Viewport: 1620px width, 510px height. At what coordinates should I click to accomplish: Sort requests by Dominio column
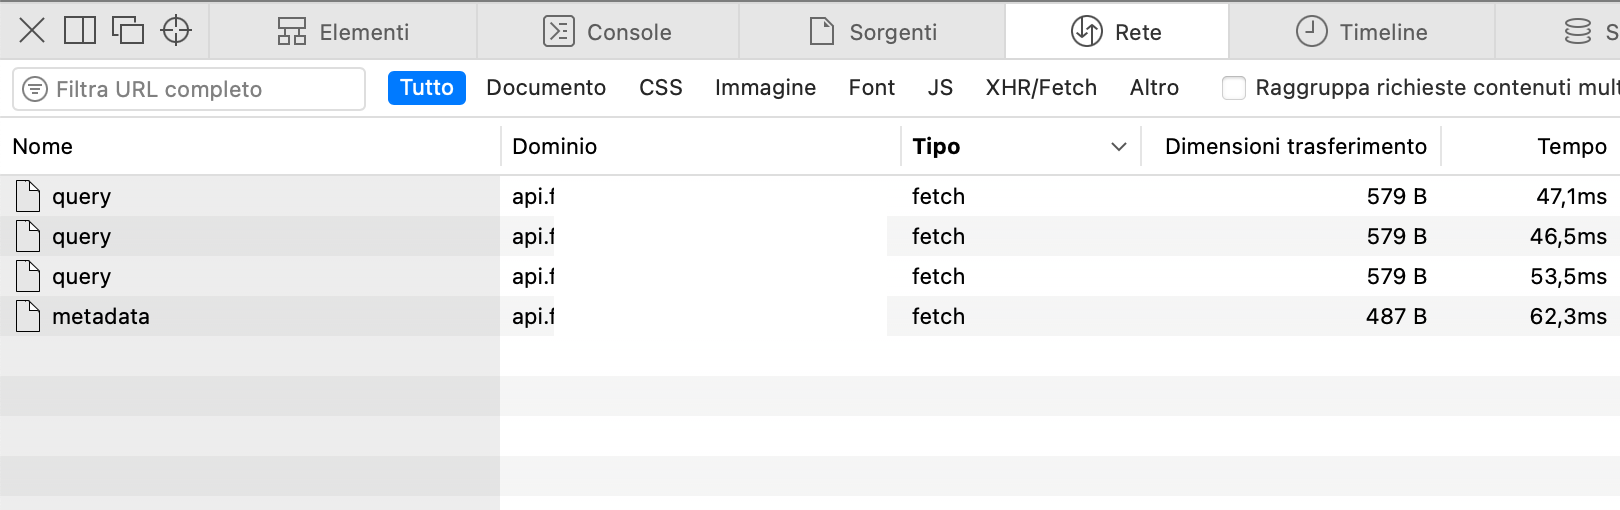pyautogui.click(x=554, y=147)
